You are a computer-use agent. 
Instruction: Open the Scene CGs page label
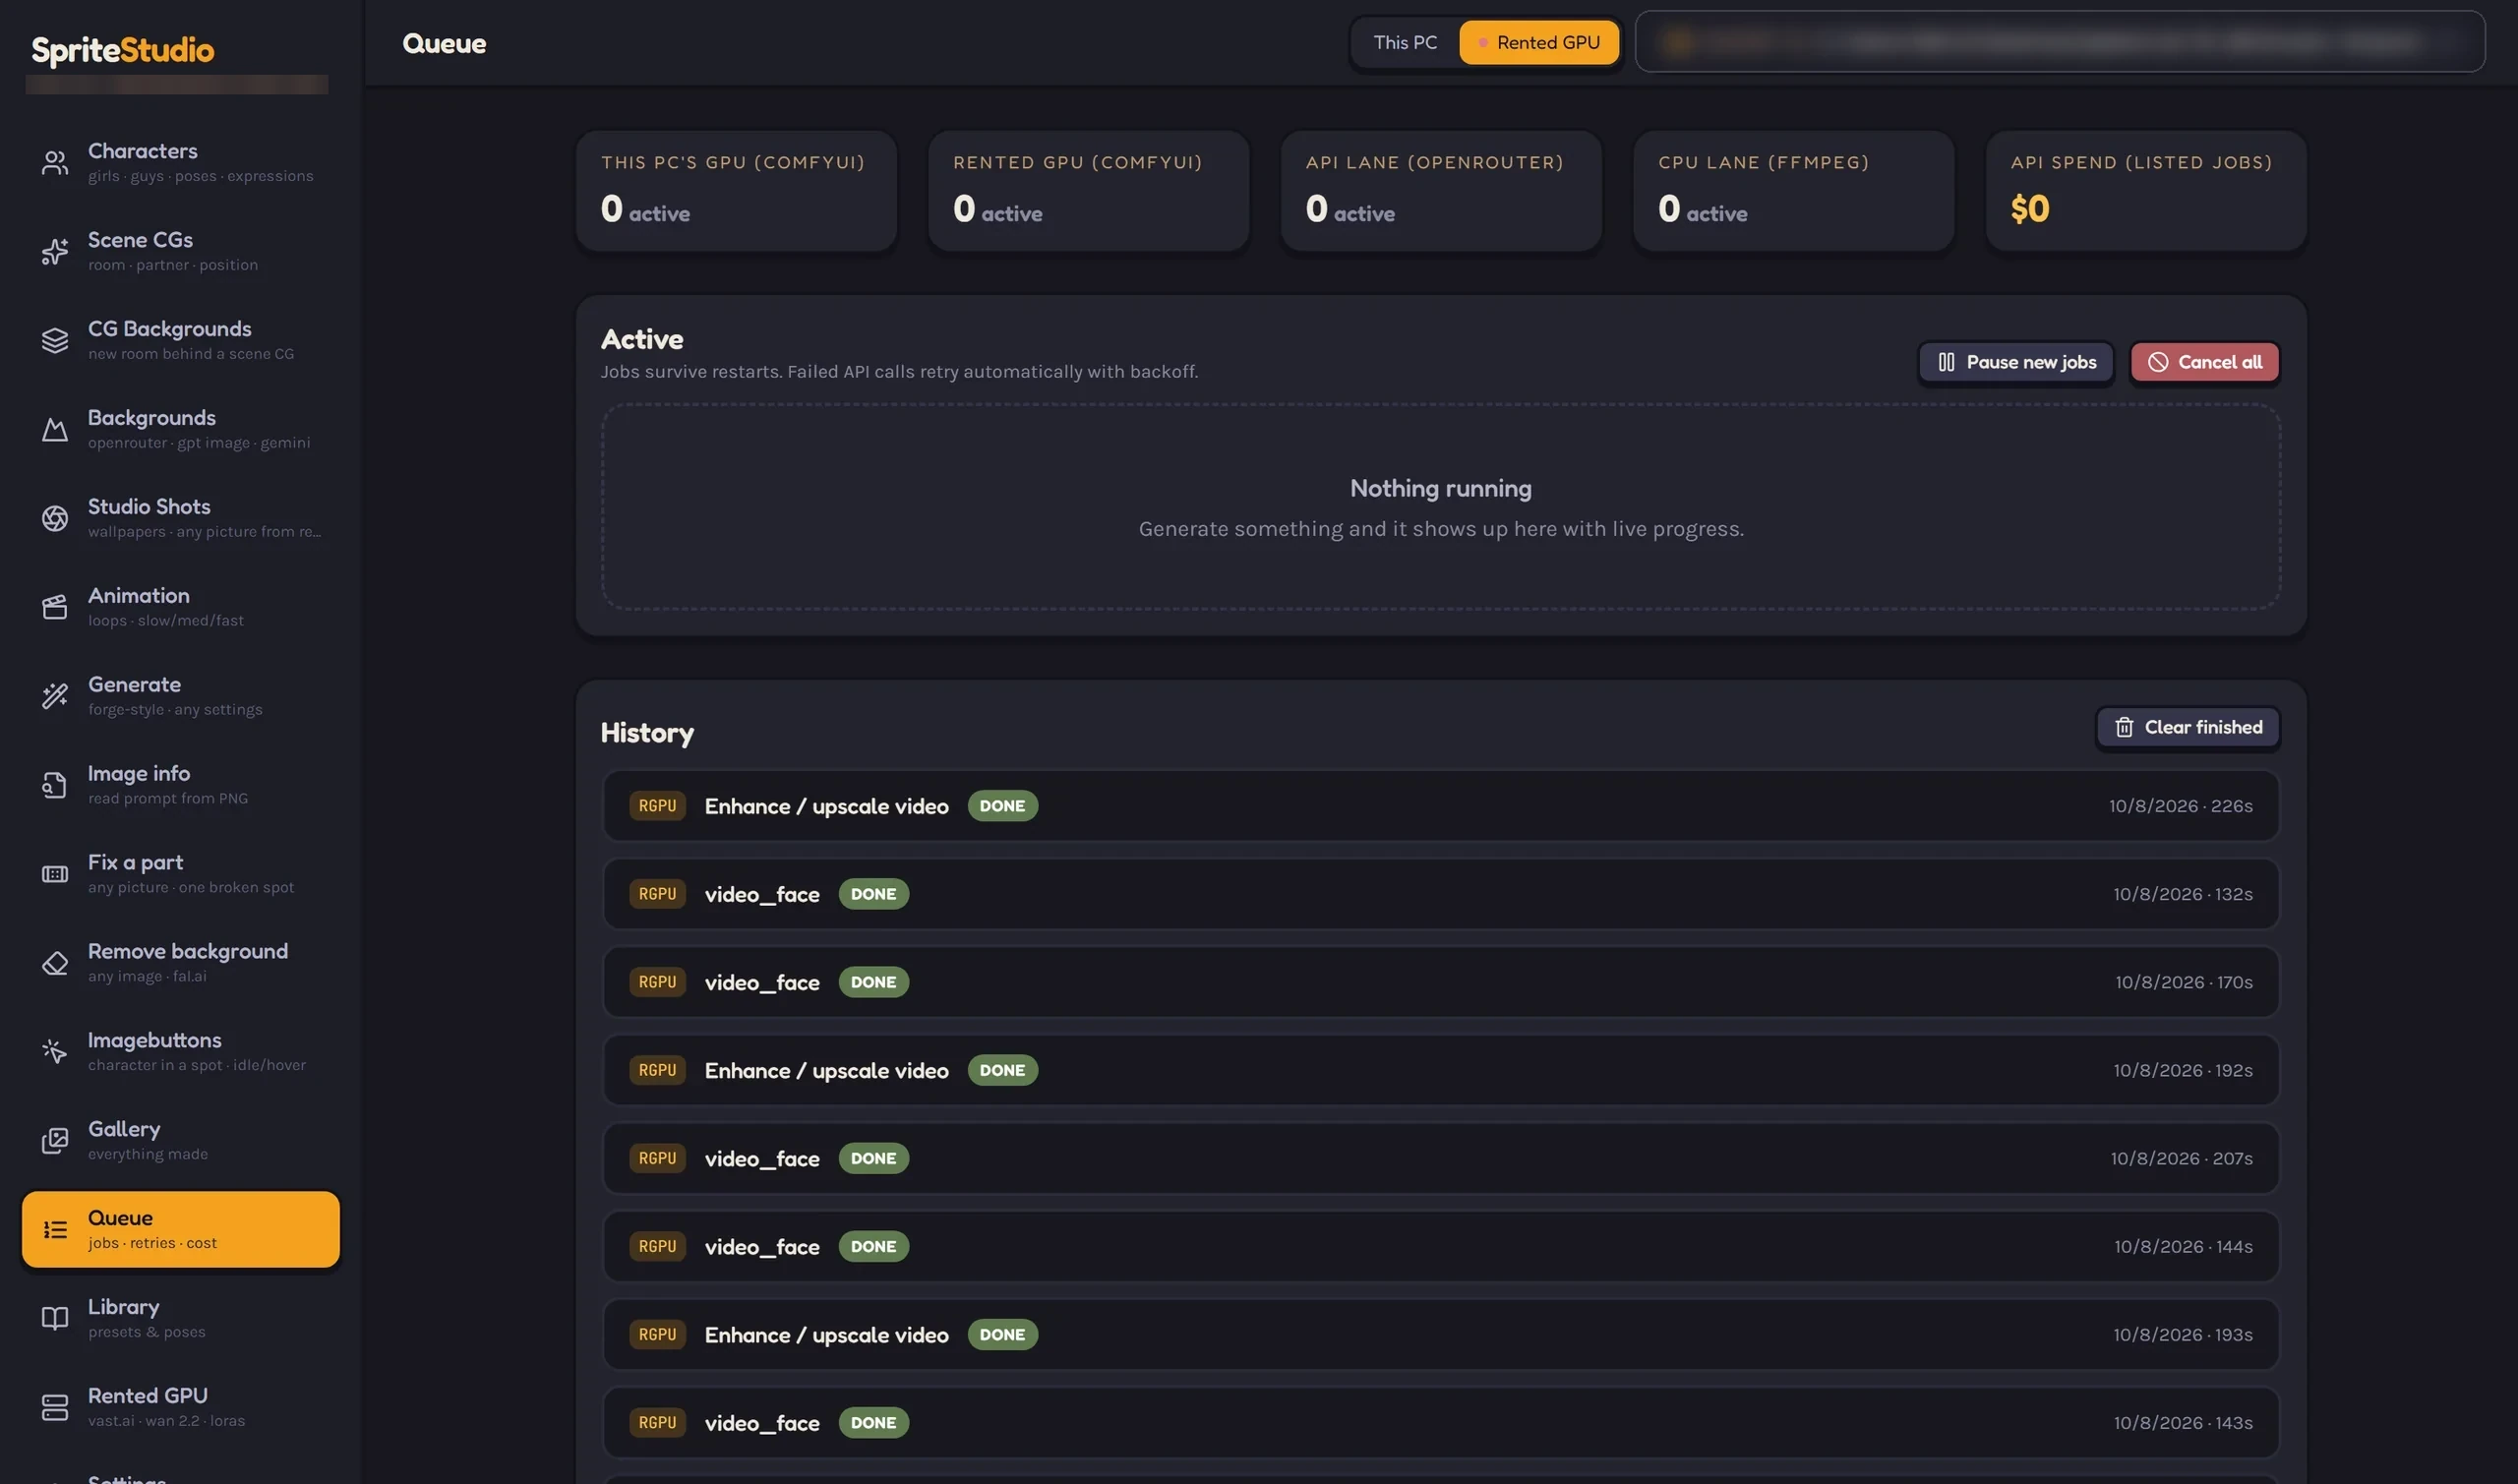pos(140,240)
